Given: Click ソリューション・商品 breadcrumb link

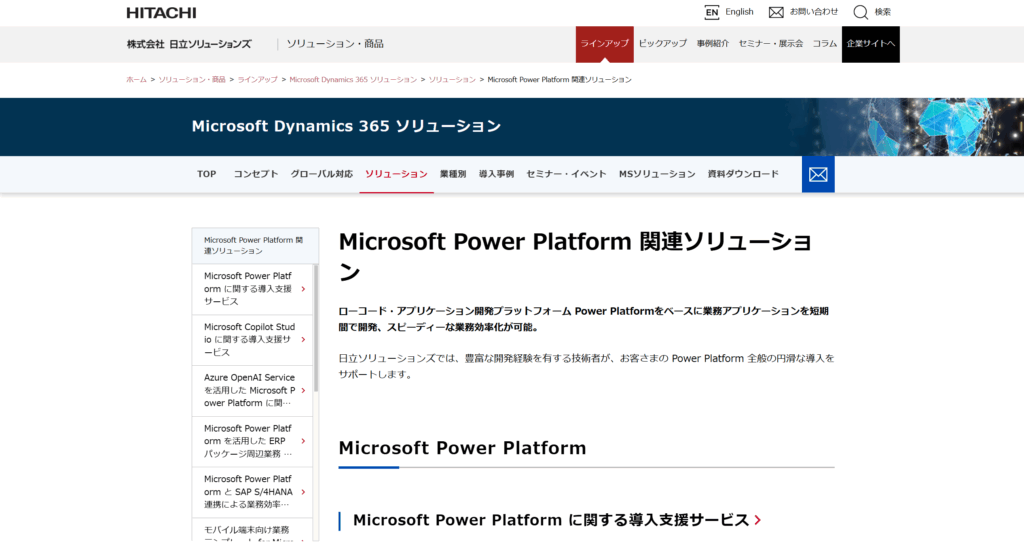Looking at the screenshot, I should 192,80.
